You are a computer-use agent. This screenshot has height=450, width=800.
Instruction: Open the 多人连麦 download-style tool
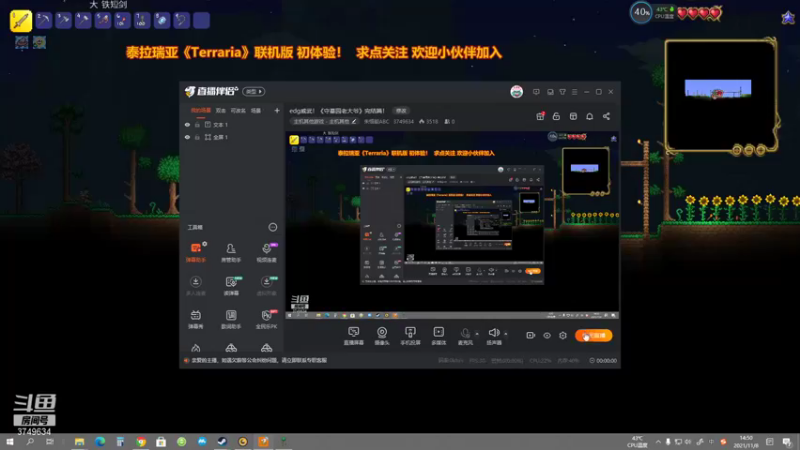point(195,286)
